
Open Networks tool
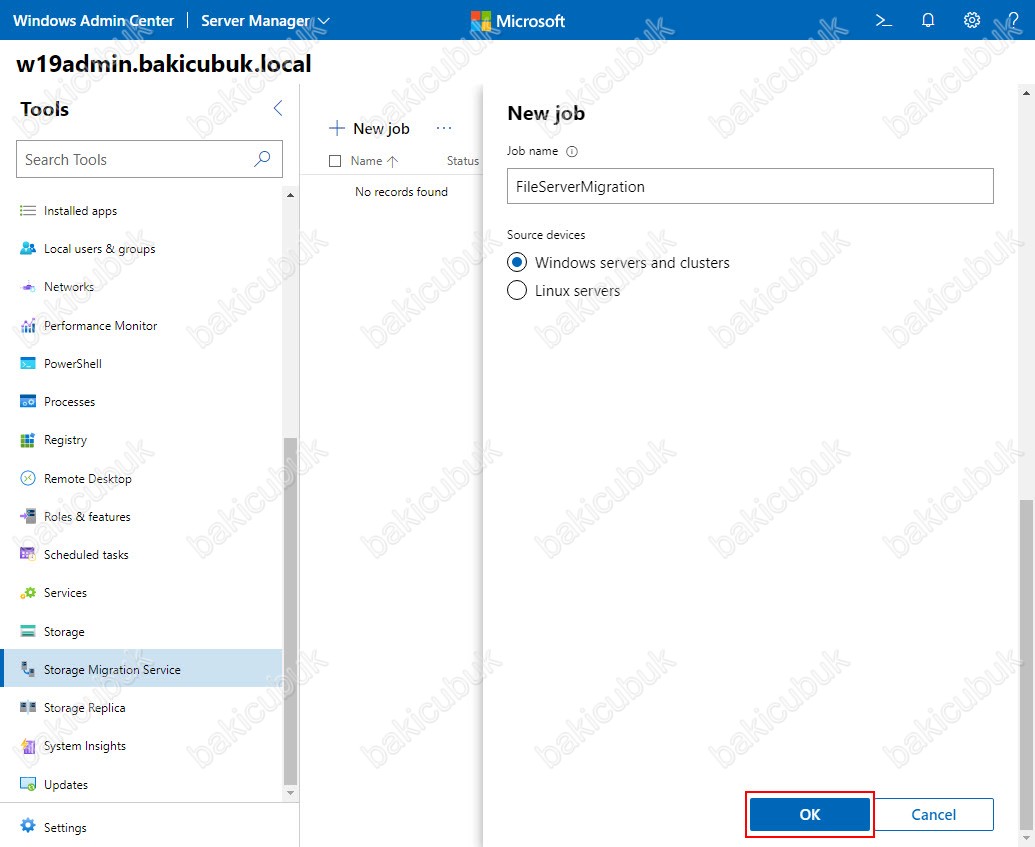coord(143,287)
